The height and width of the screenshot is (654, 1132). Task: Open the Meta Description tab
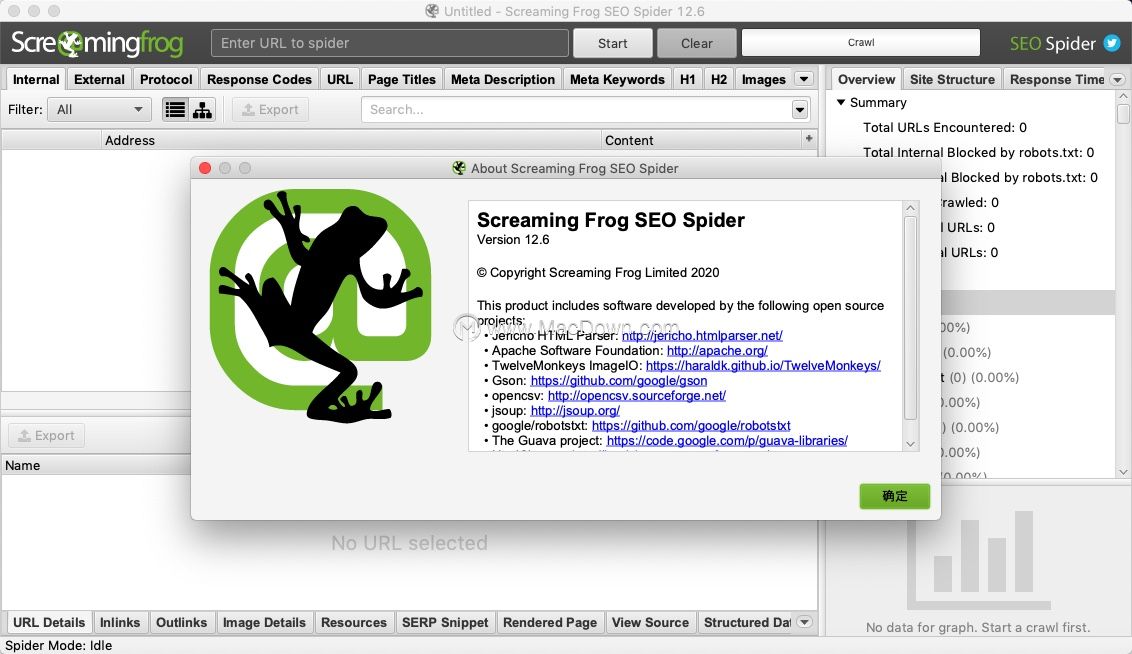click(503, 79)
